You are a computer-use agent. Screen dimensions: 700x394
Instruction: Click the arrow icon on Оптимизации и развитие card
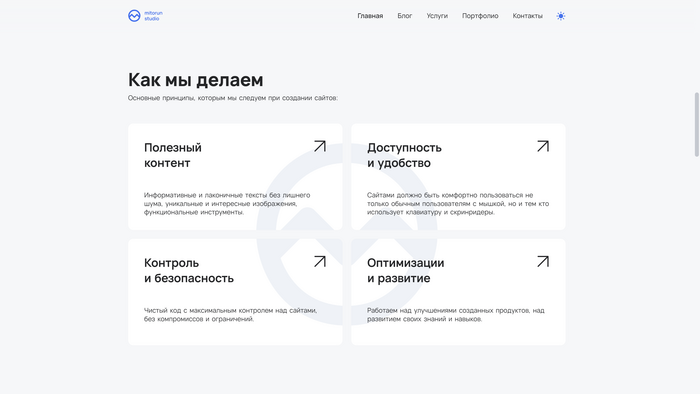click(x=543, y=261)
